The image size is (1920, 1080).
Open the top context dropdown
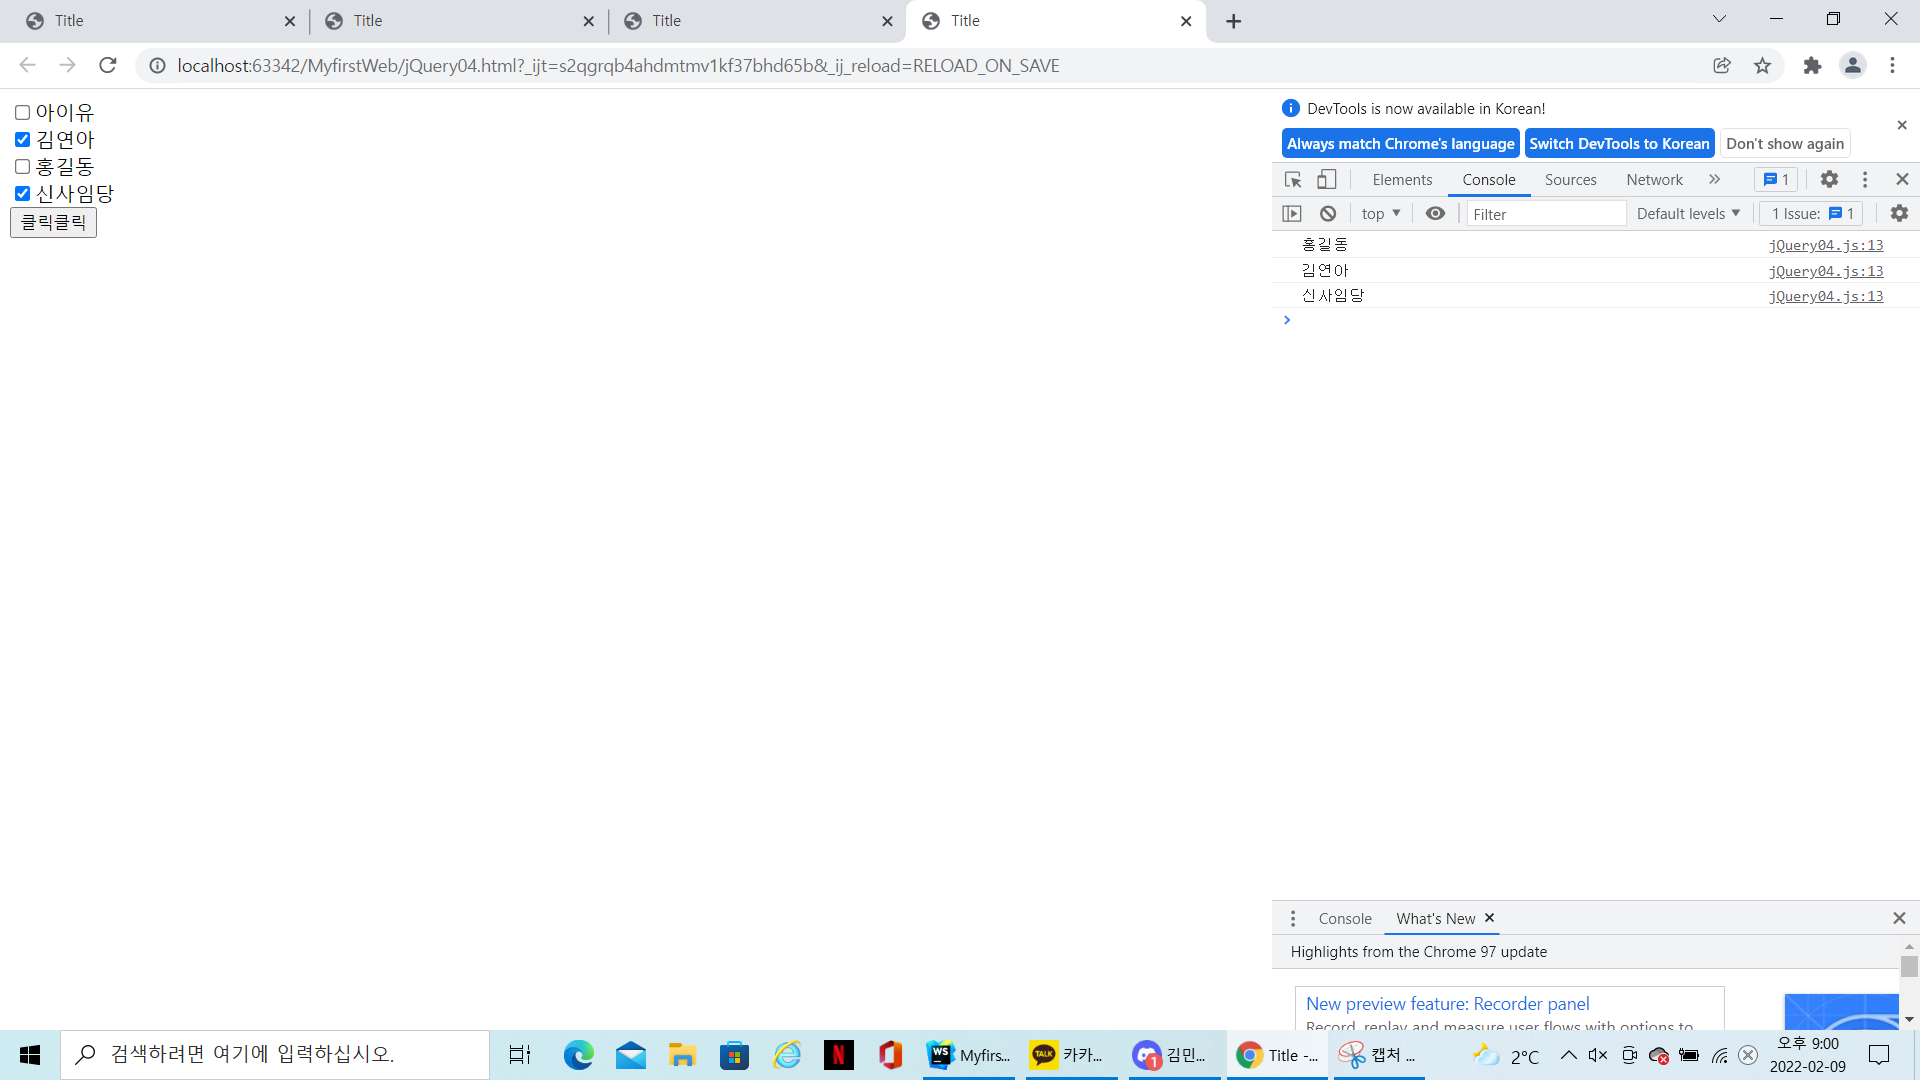(x=1381, y=214)
